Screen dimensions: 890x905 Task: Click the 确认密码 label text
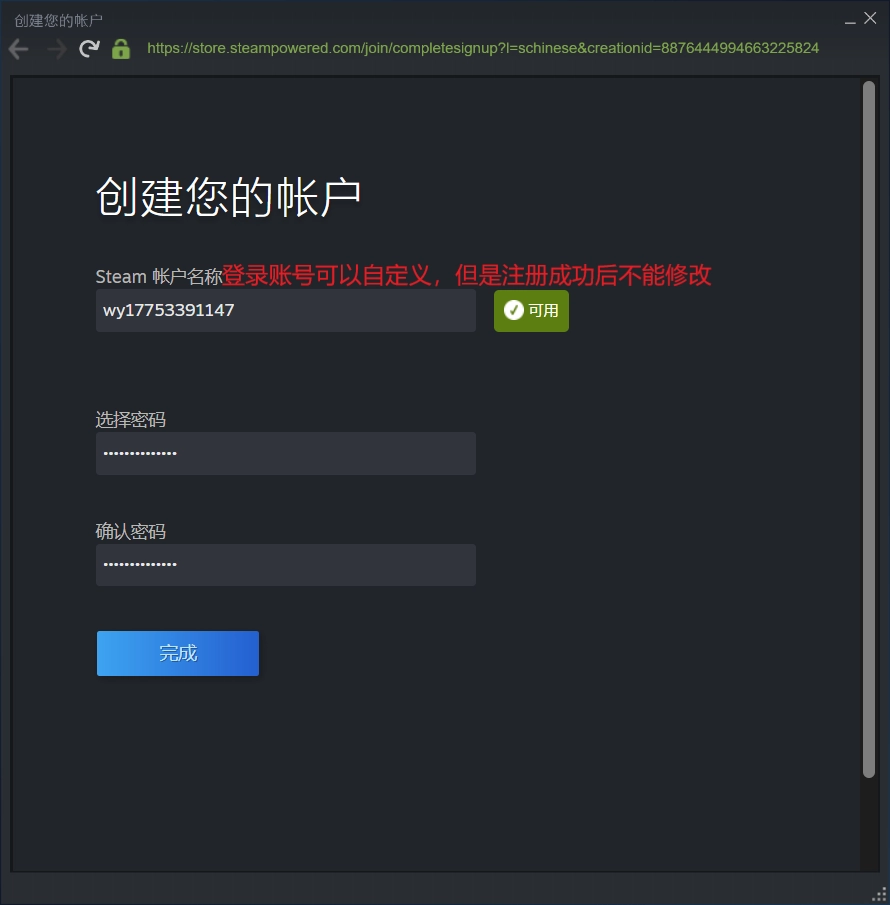[130, 532]
